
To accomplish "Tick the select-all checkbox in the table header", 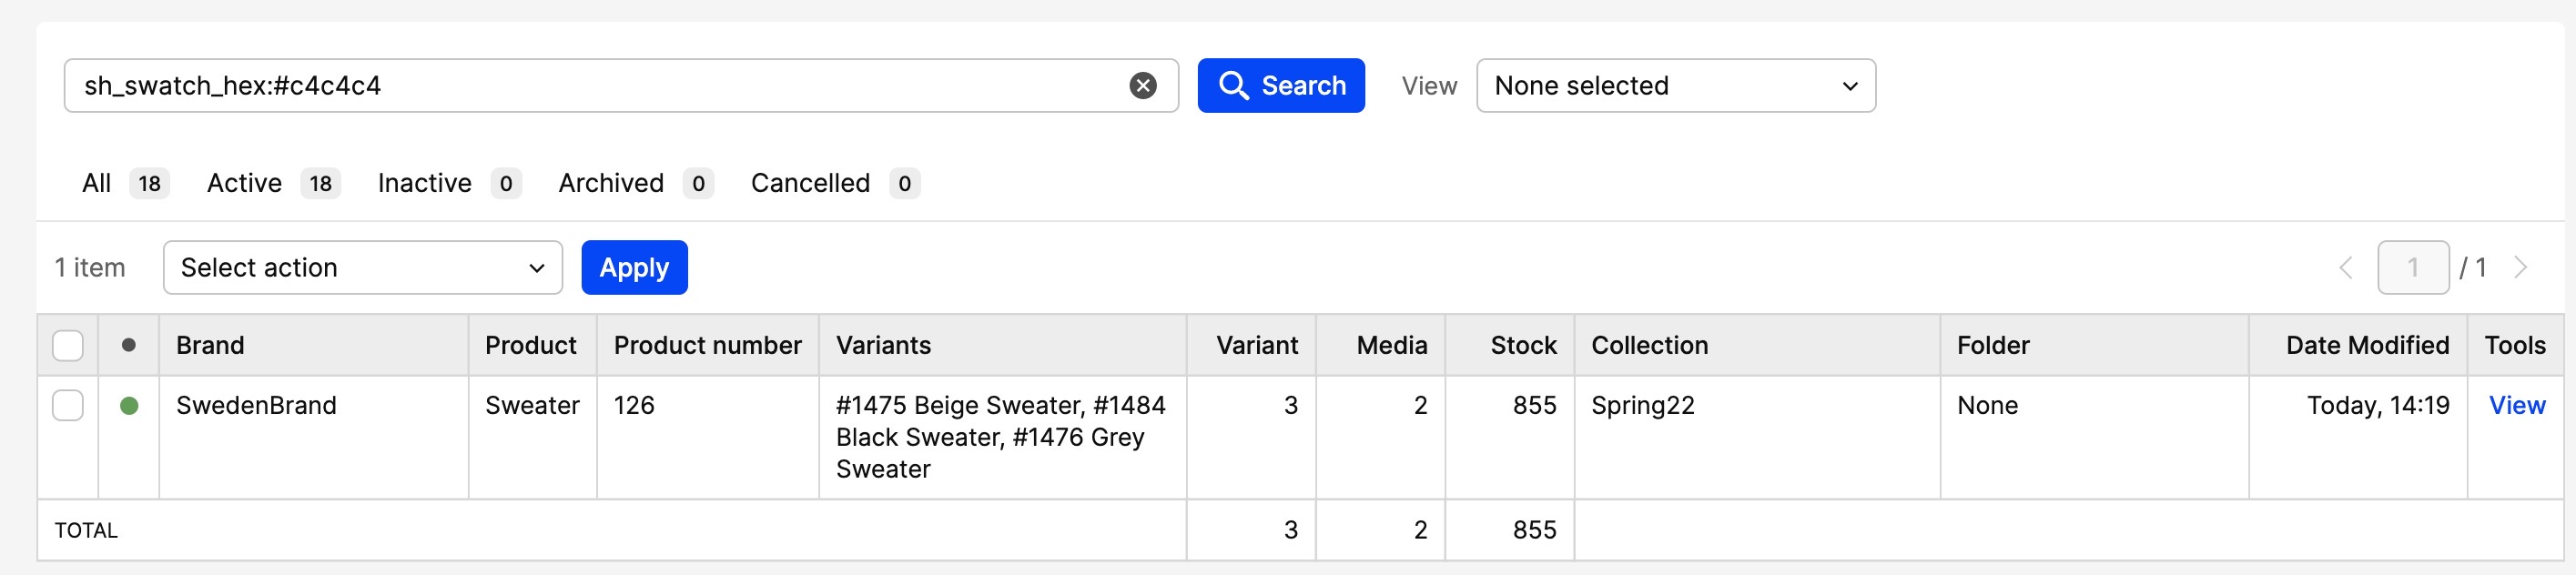I will 68,345.
